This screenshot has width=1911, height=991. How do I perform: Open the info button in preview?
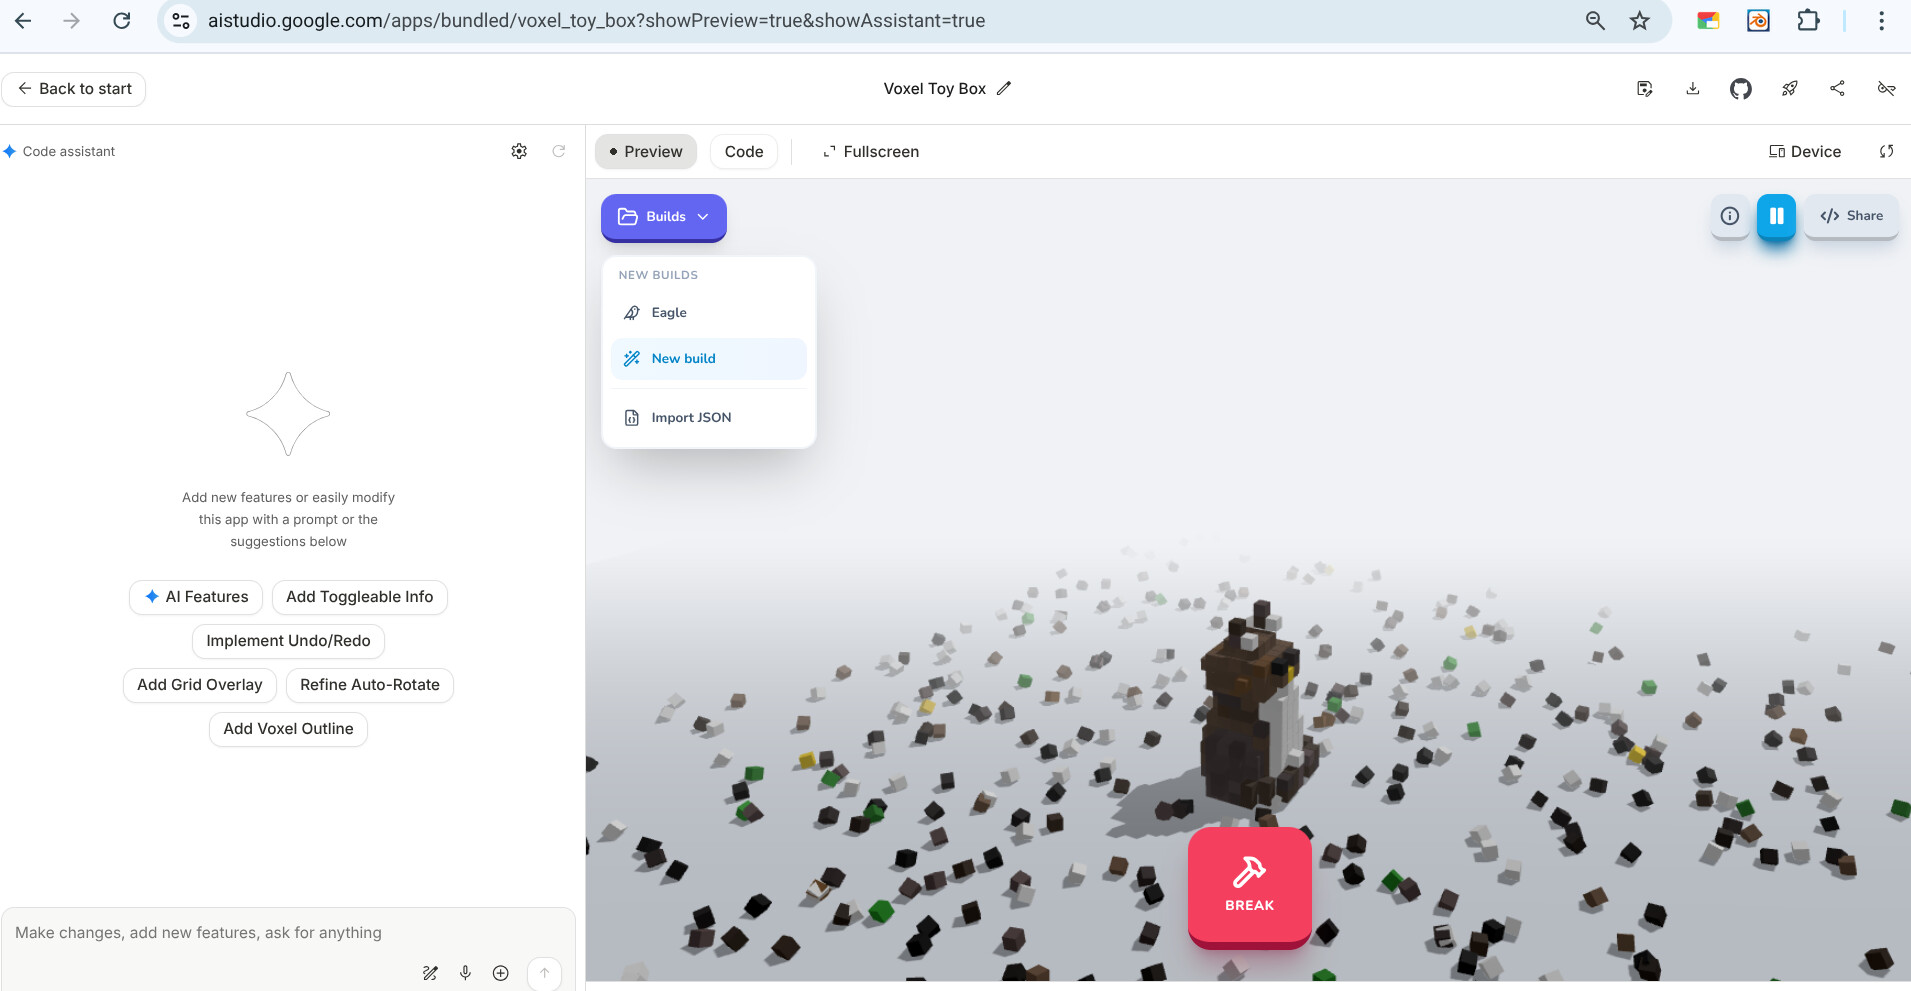pyautogui.click(x=1729, y=216)
